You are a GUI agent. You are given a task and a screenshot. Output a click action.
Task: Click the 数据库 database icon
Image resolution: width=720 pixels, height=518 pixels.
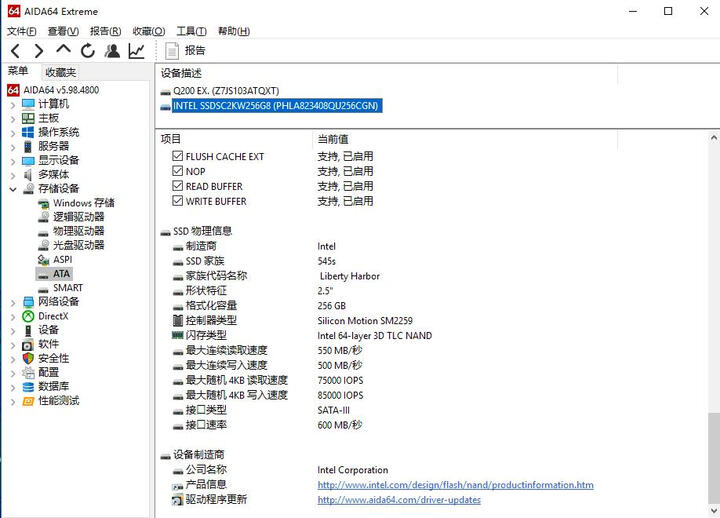click(28, 387)
